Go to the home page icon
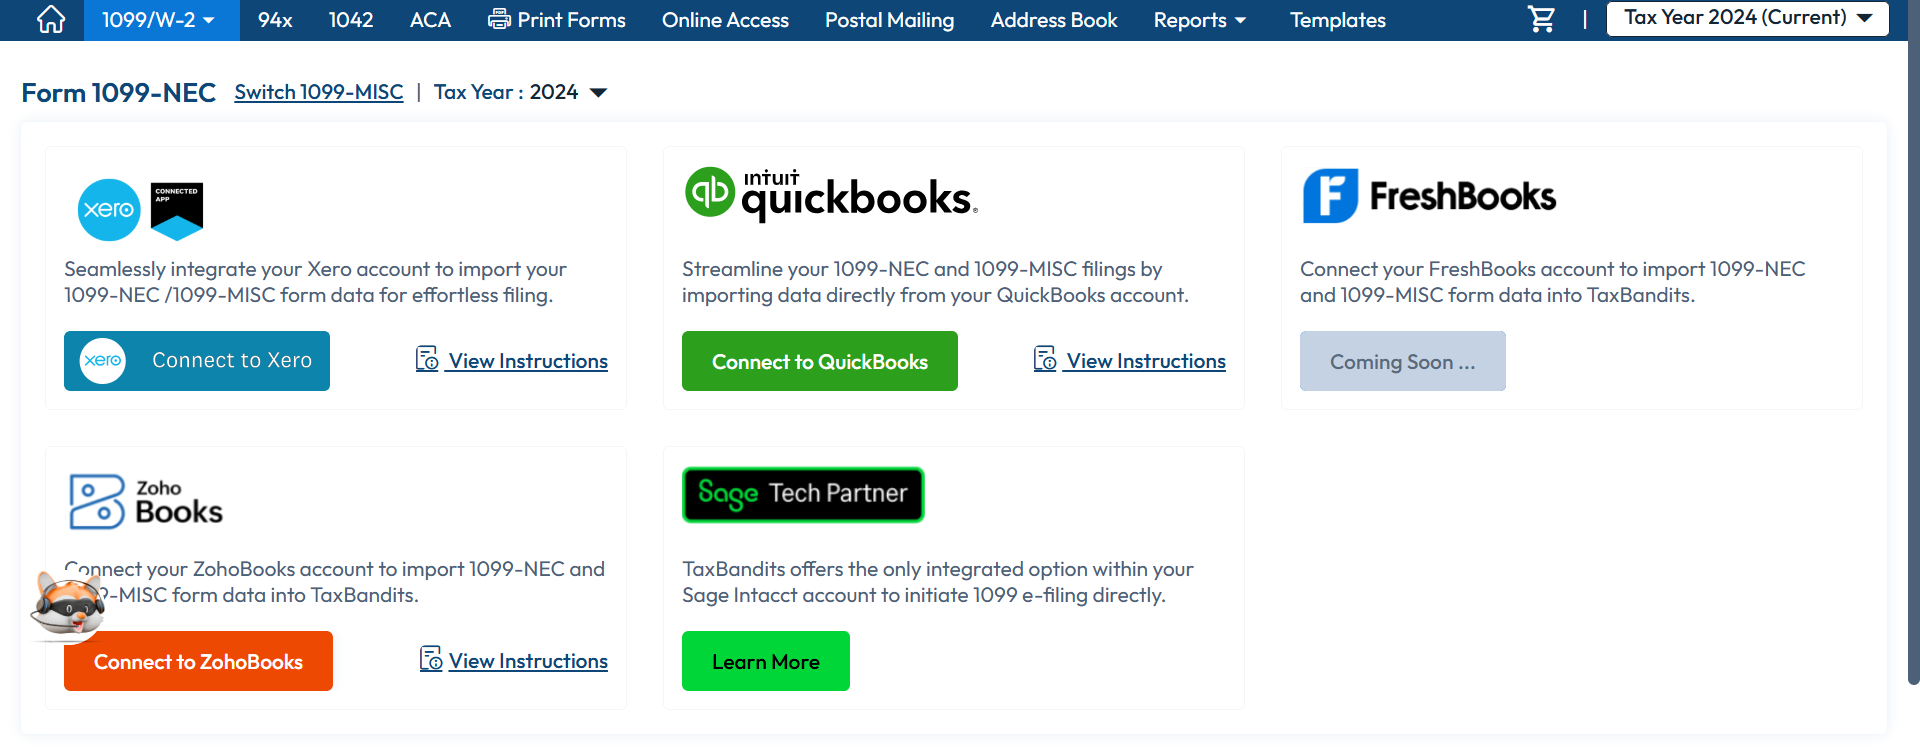Screen dimensions: 1920x756 (51, 20)
